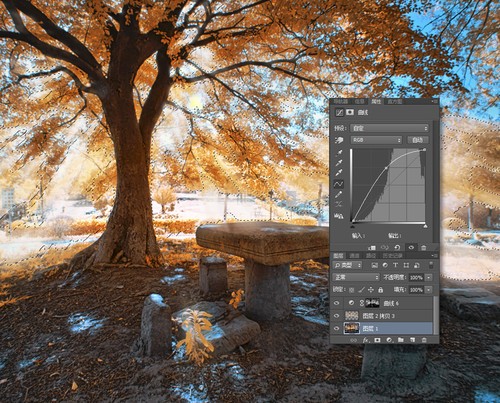Click the smooth curve values icon
This screenshot has height=403, width=500.
(x=339, y=204)
